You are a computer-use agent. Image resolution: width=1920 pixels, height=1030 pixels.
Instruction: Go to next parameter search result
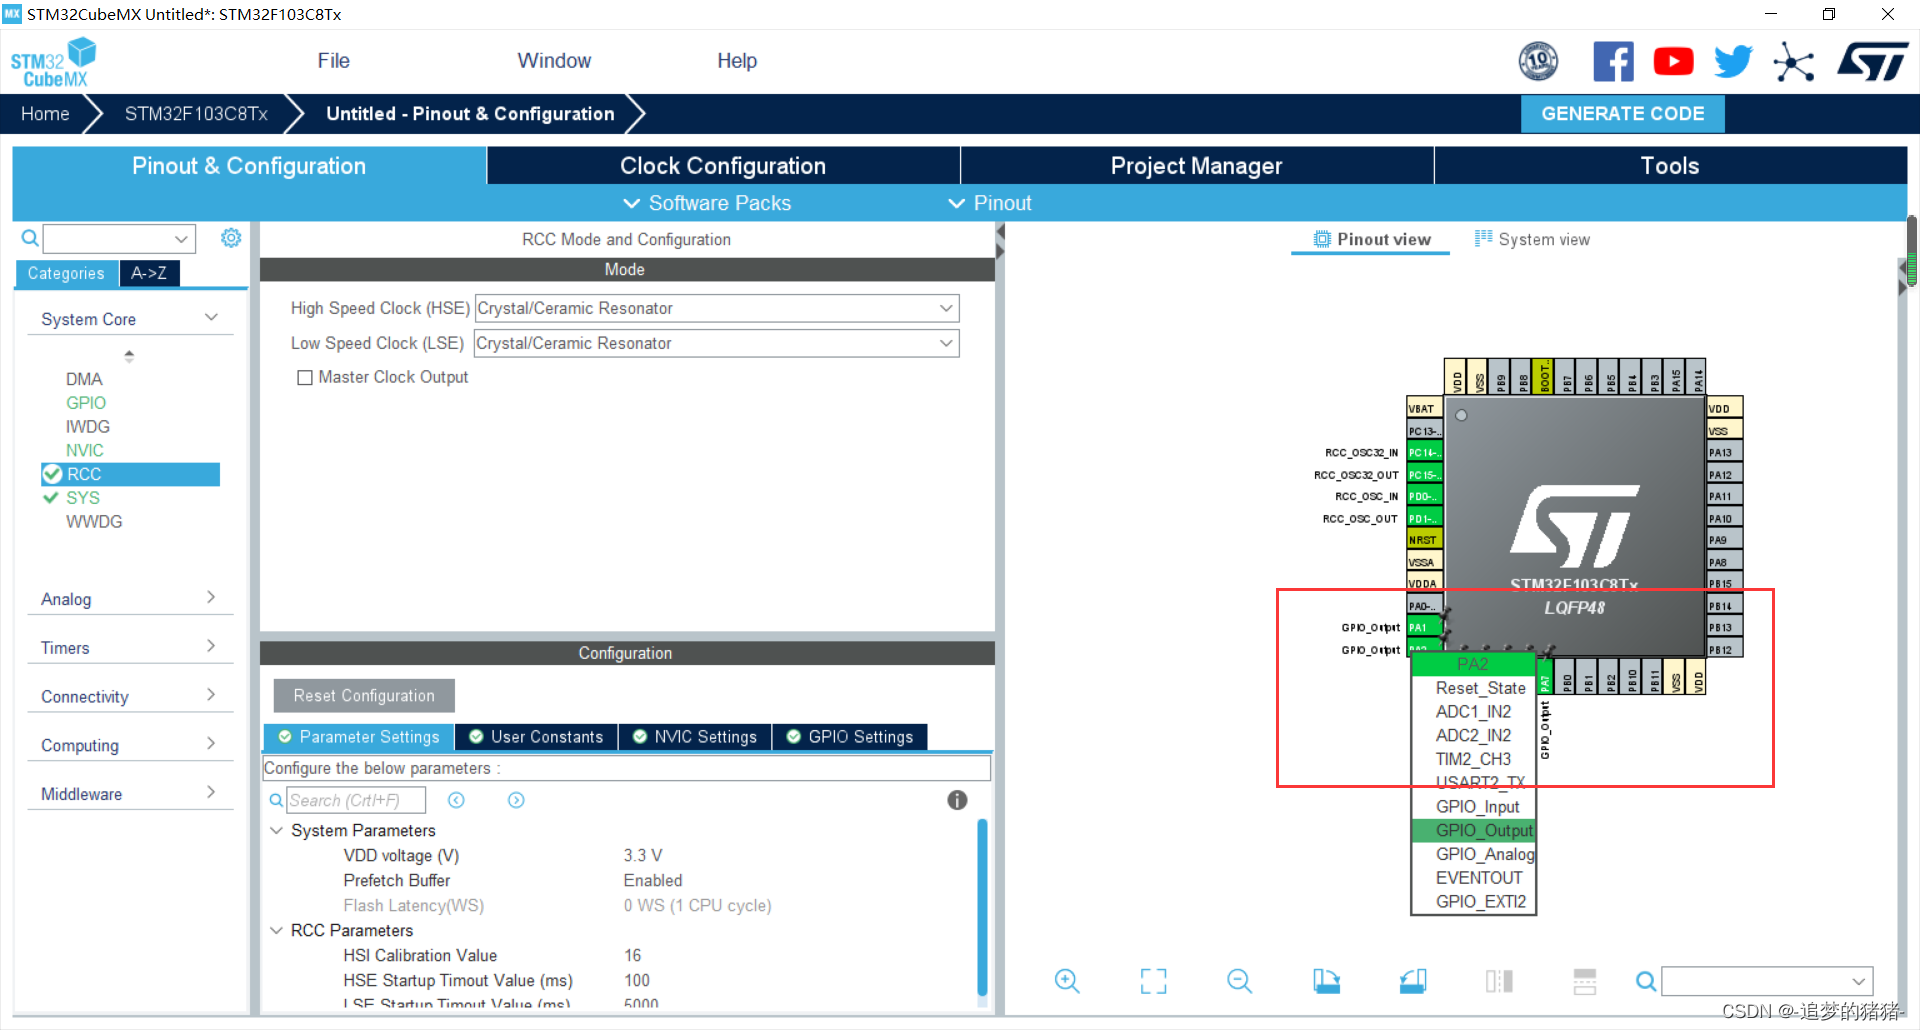(x=516, y=800)
